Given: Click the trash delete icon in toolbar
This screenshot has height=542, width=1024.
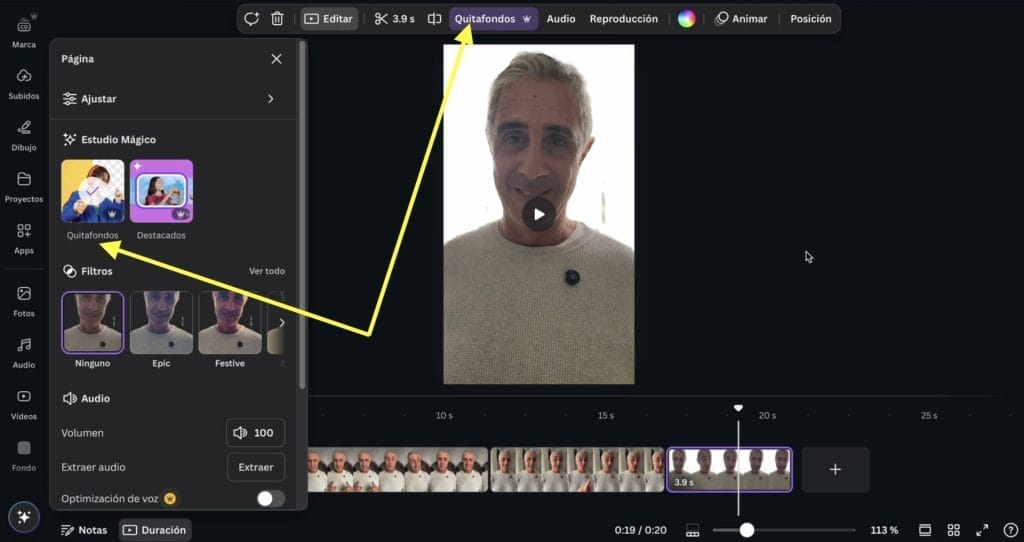Looking at the screenshot, I should [x=278, y=19].
